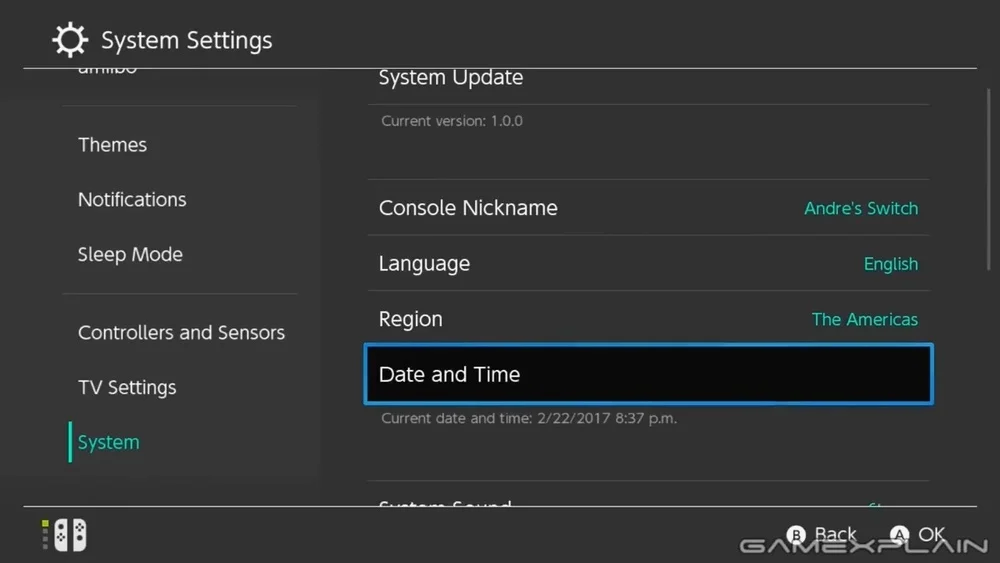Select TV Settings in the sidebar
1000x563 pixels.
(127, 387)
